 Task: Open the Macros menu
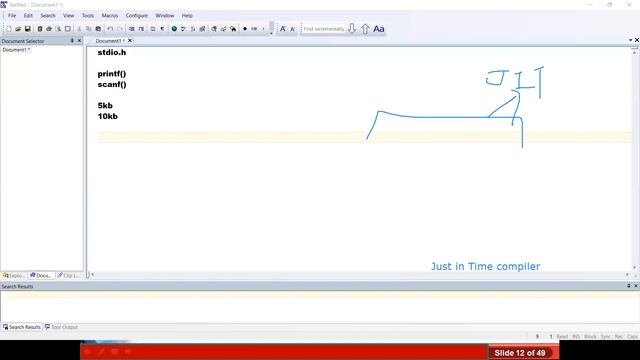(x=110, y=16)
